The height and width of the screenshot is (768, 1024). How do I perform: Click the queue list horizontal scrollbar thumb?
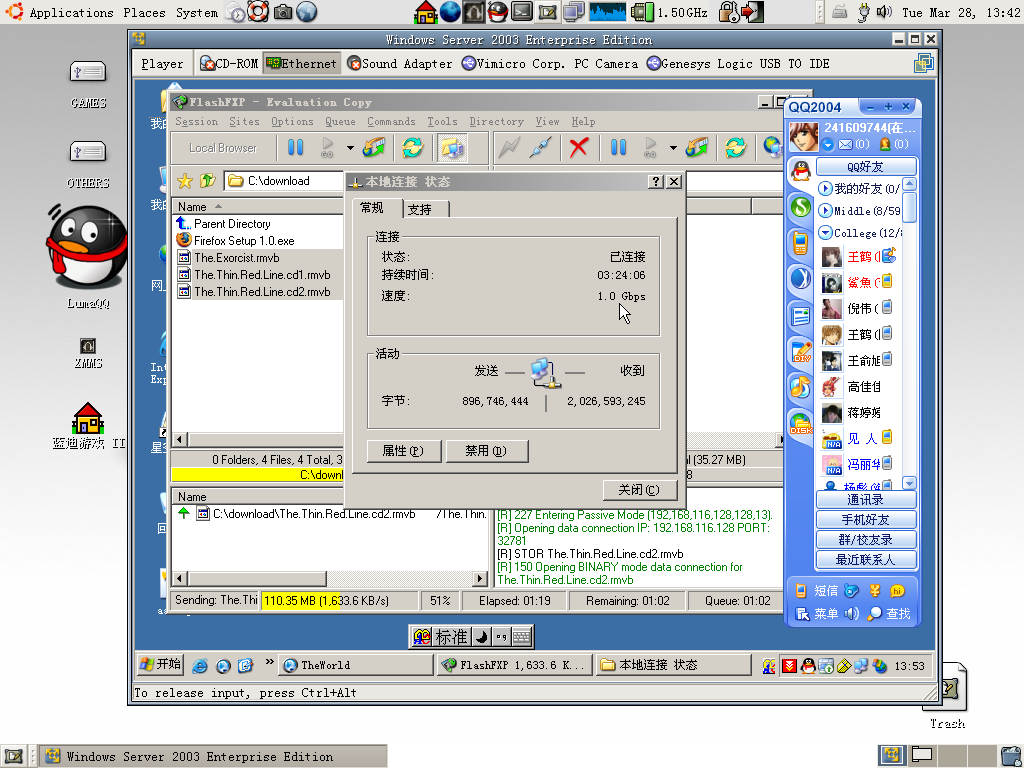point(257,579)
